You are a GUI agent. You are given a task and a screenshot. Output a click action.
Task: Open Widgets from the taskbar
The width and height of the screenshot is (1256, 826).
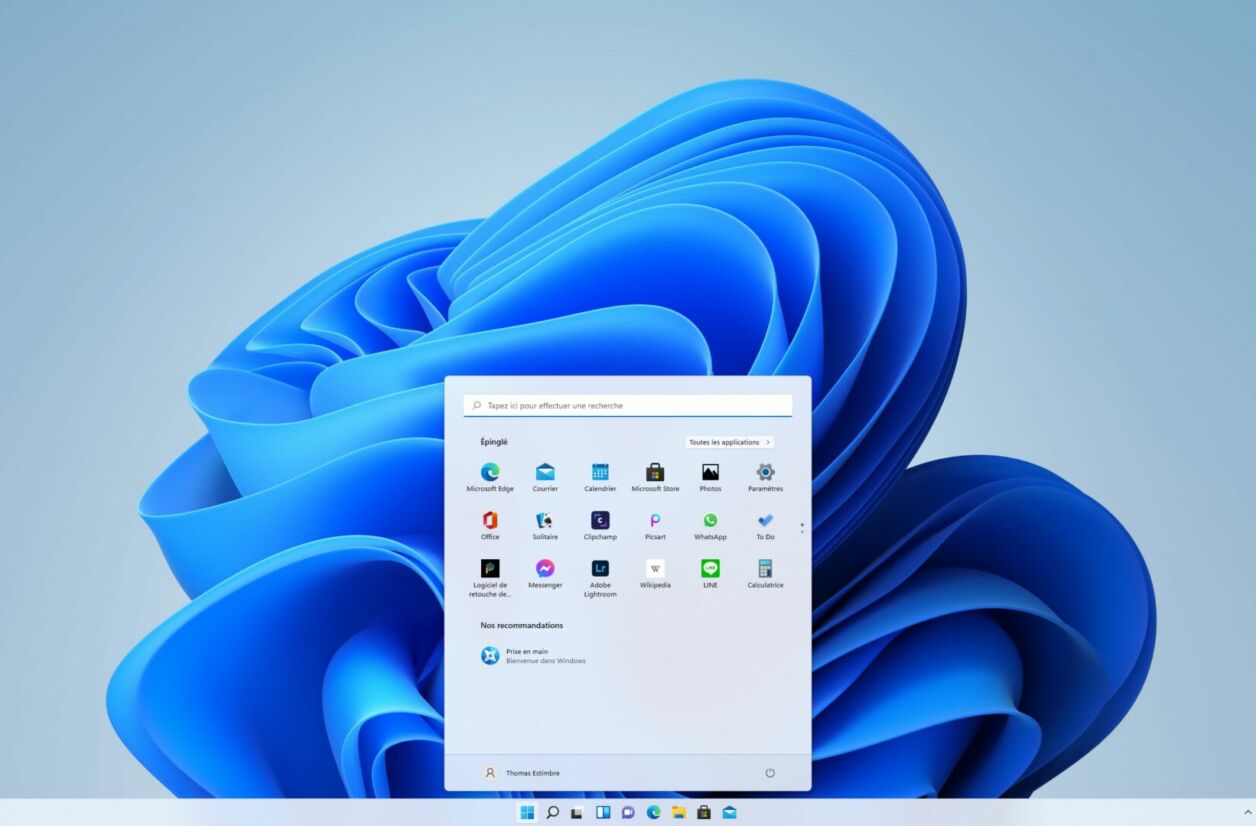[x=603, y=812]
